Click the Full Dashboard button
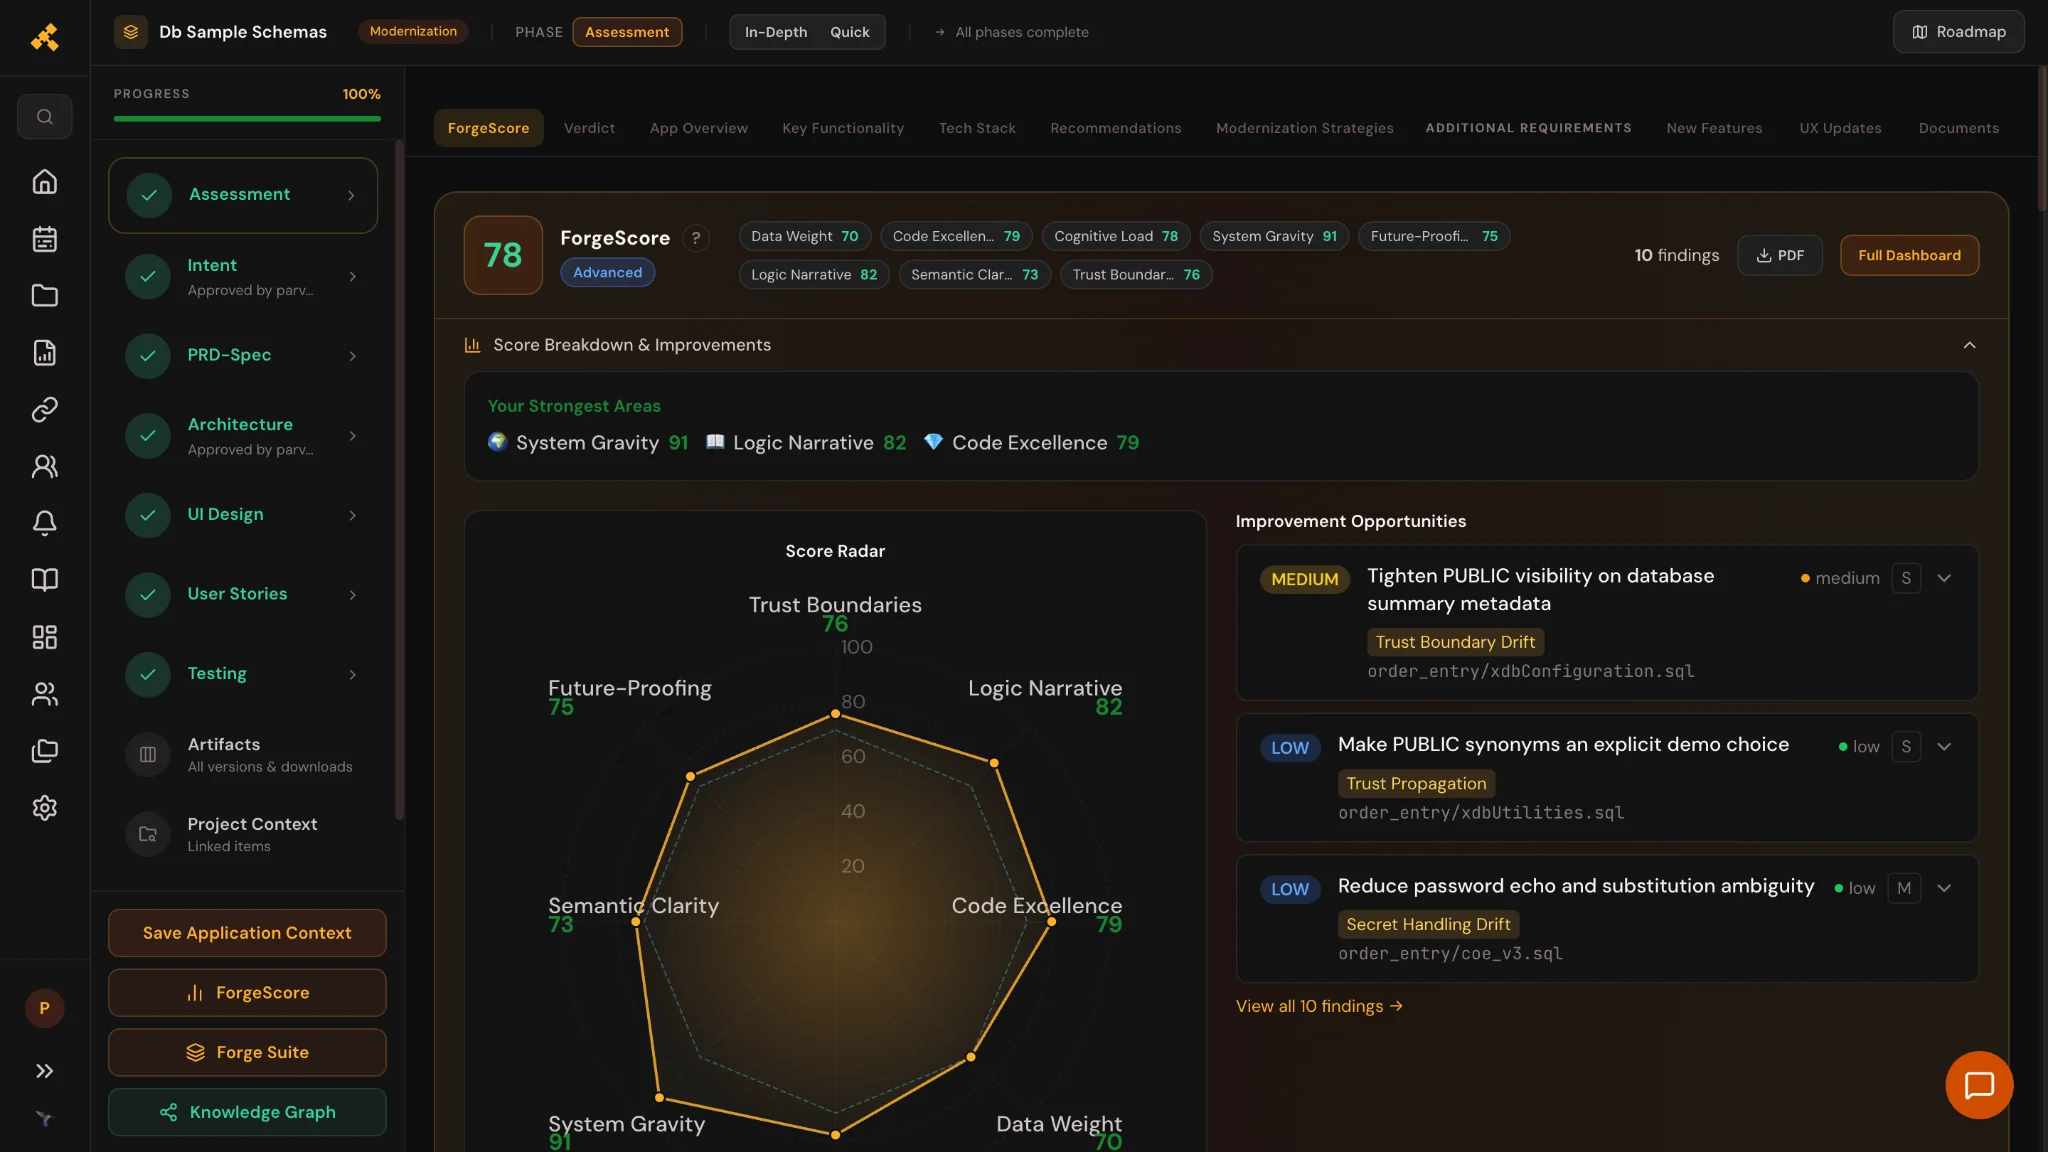Image resolution: width=2048 pixels, height=1152 pixels. coord(1909,255)
